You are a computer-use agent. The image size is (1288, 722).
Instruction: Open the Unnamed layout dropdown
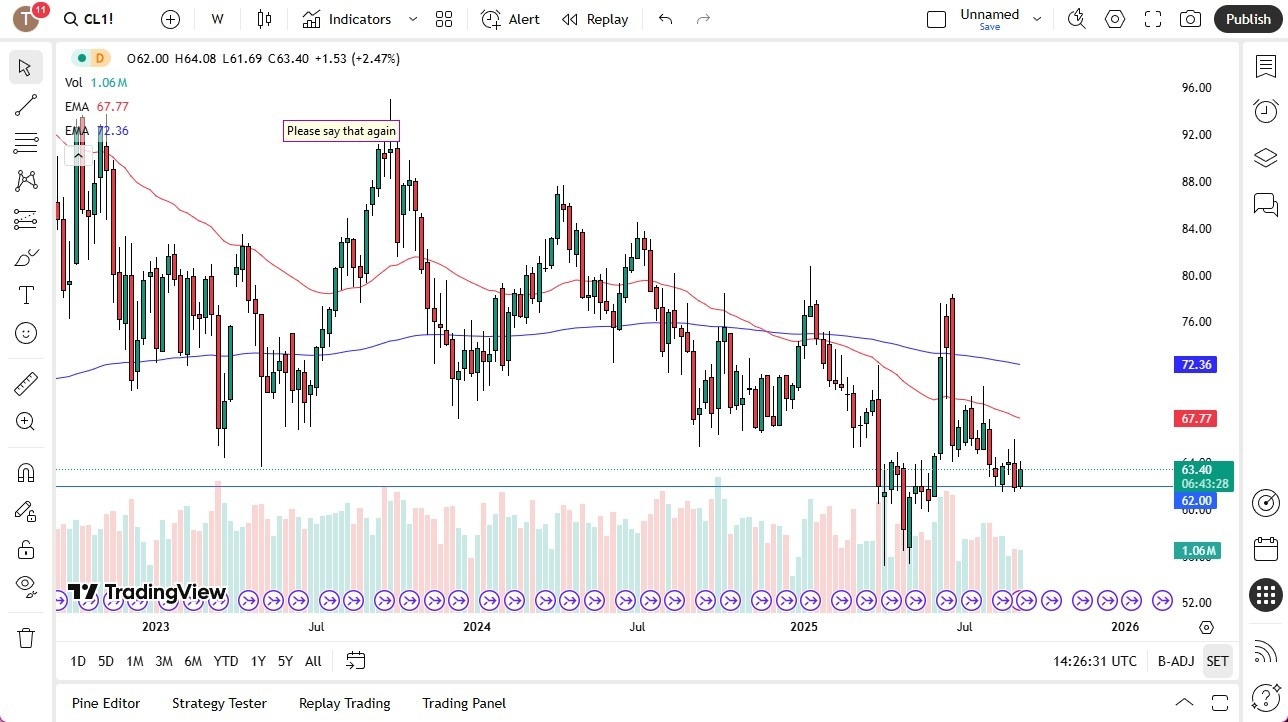(1037, 17)
